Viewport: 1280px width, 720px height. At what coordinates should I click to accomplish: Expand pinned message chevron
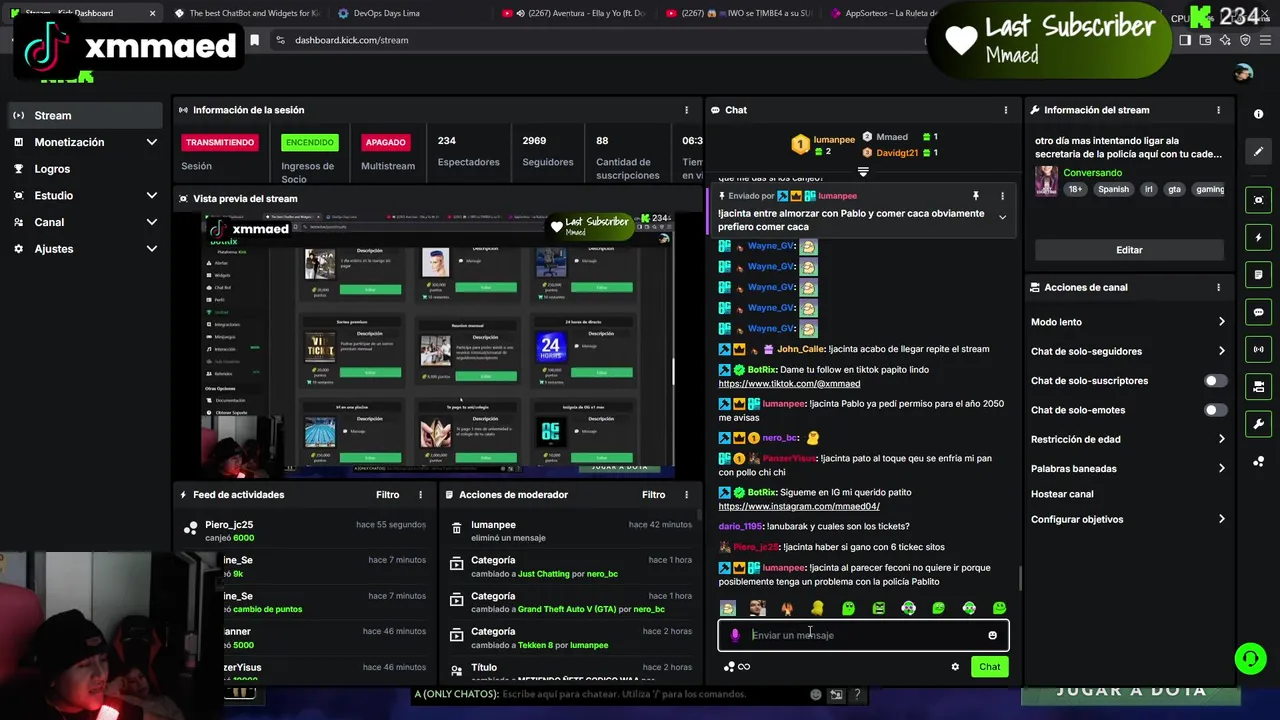coord(1002,218)
